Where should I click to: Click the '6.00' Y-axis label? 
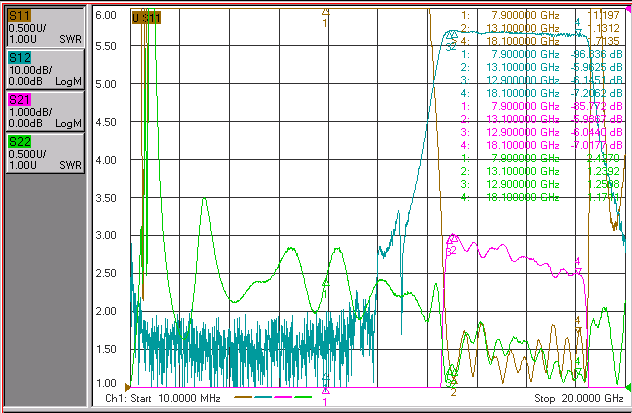(x=106, y=15)
